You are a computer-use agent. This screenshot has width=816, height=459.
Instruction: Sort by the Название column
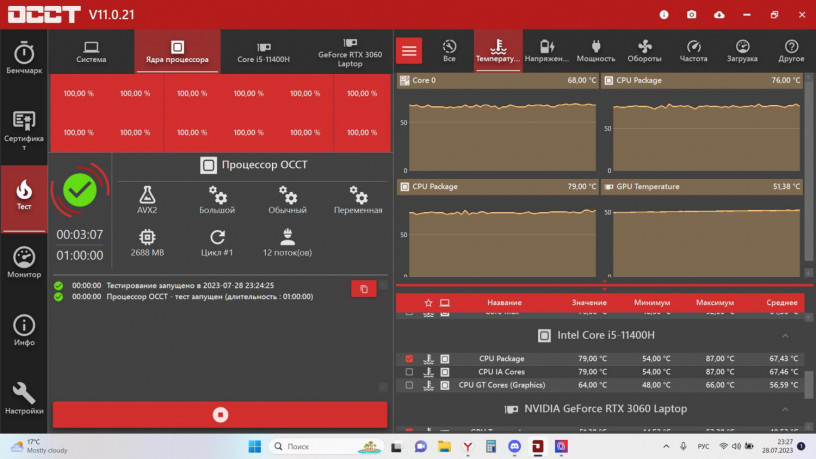[x=504, y=302]
